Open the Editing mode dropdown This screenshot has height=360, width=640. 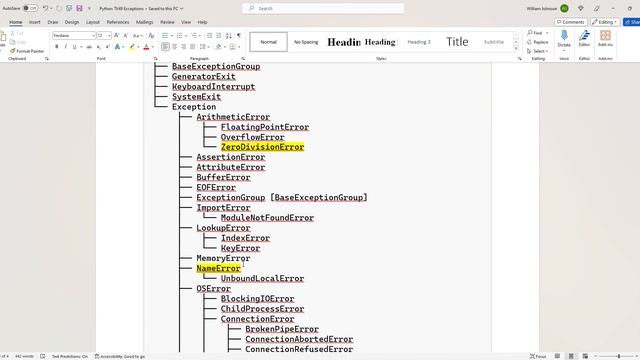click(x=604, y=22)
